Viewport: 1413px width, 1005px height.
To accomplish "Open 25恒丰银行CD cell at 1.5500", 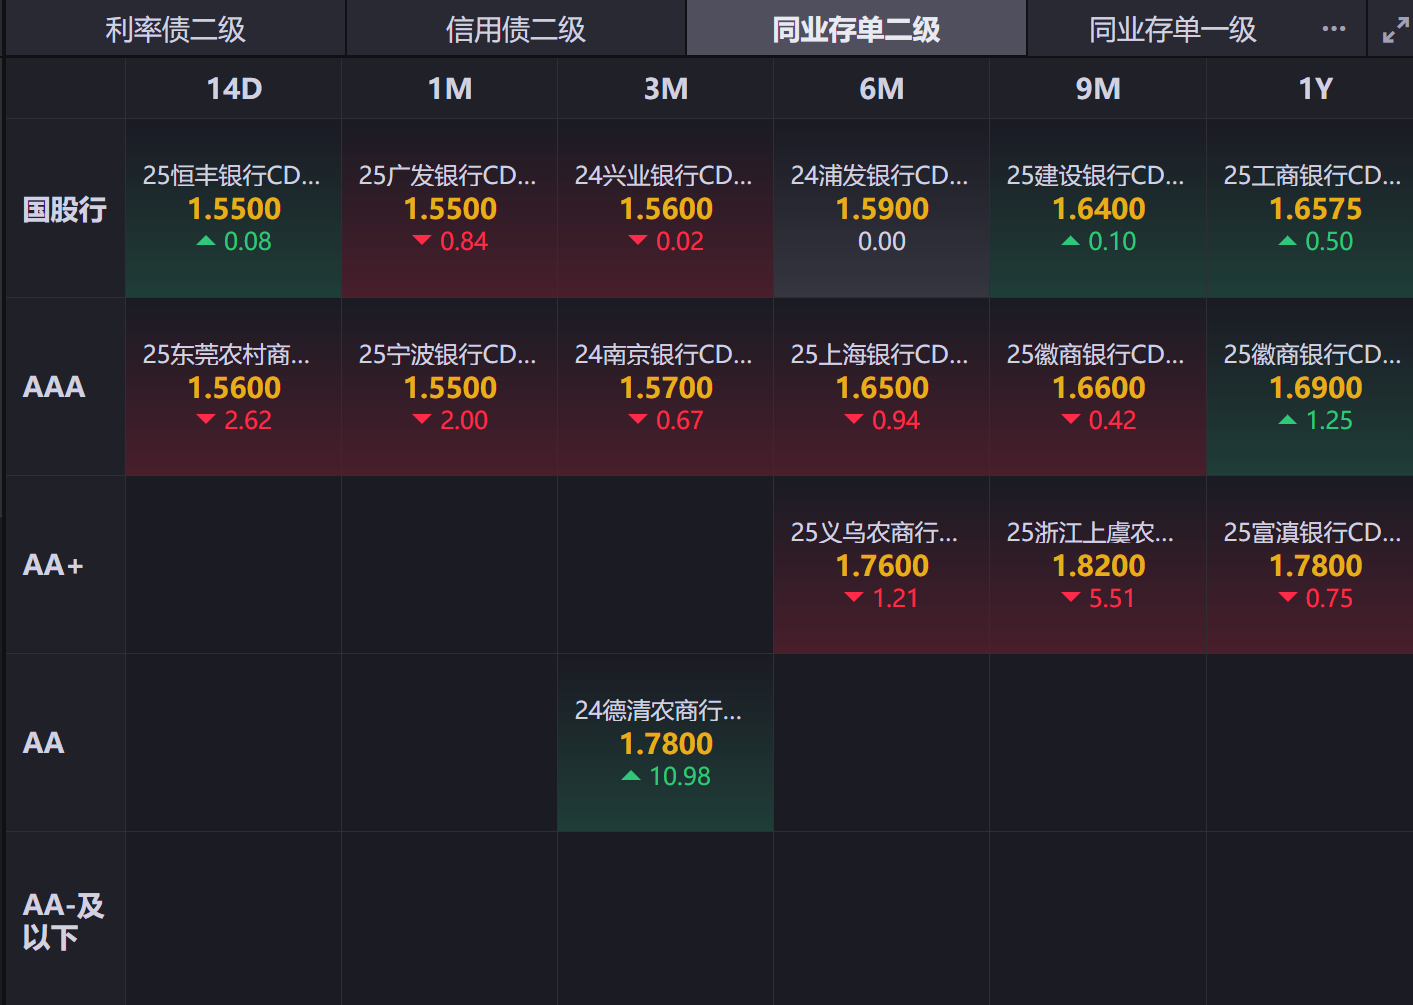I will point(234,209).
